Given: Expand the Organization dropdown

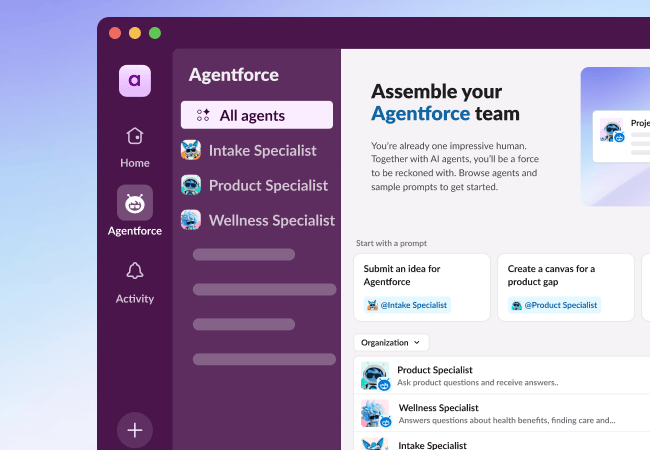Looking at the screenshot, I should [391, 342].
